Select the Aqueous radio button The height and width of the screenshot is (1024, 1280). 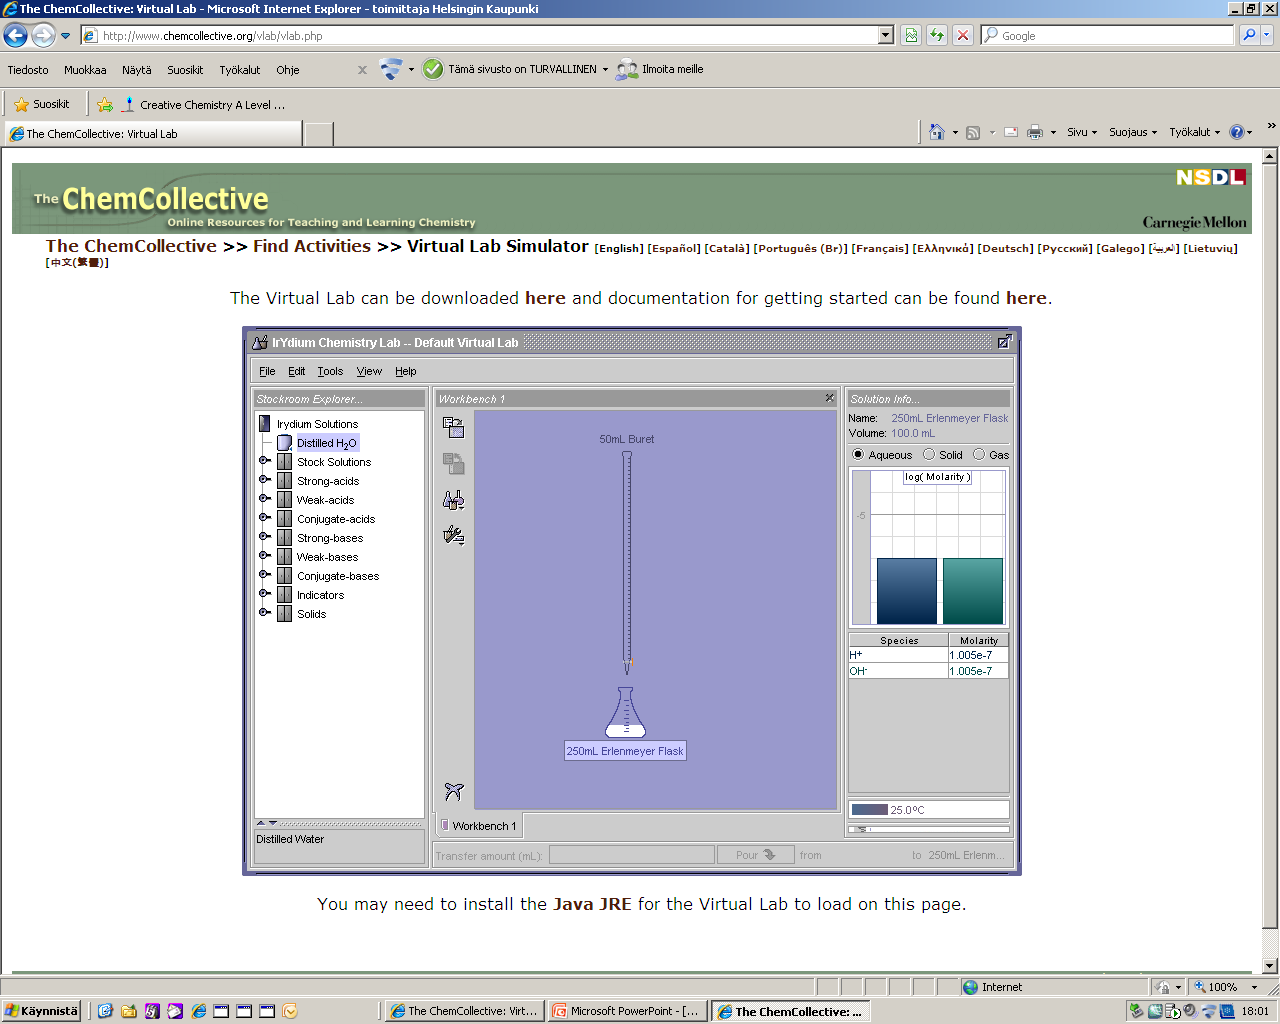point(858,454)
